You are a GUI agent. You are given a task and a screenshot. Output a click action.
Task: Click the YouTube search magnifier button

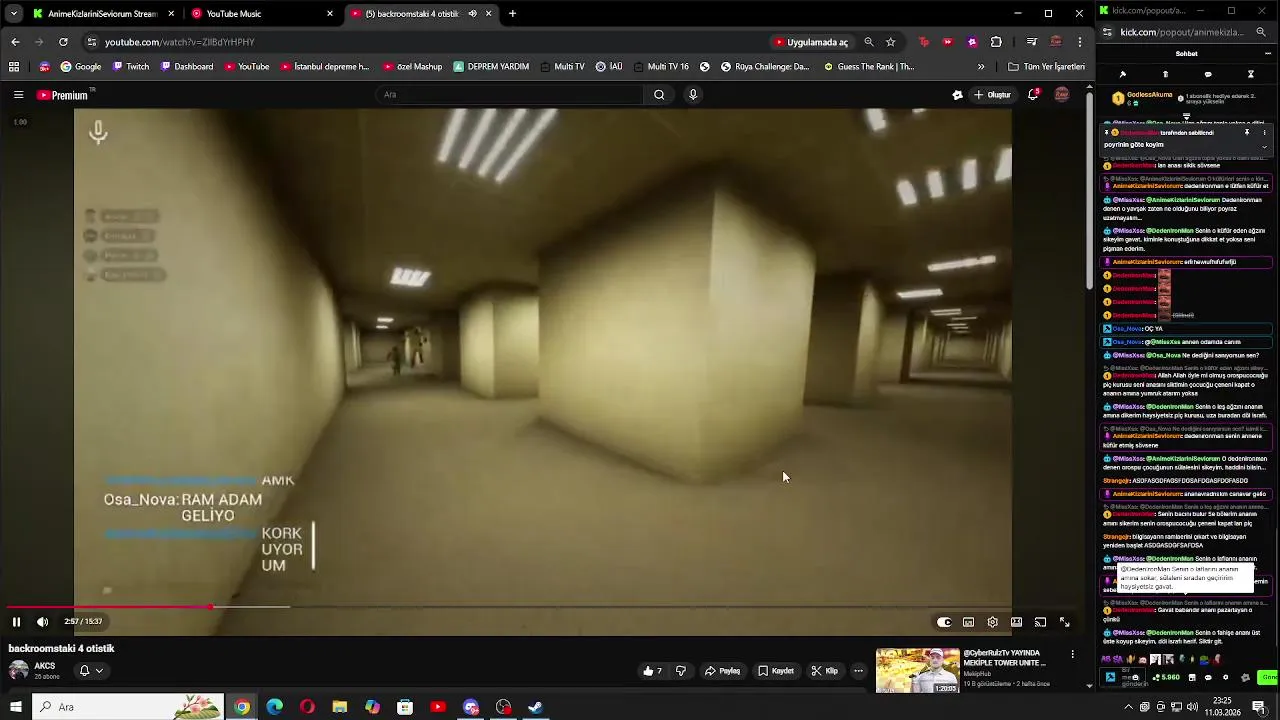(x=659, y=95)
